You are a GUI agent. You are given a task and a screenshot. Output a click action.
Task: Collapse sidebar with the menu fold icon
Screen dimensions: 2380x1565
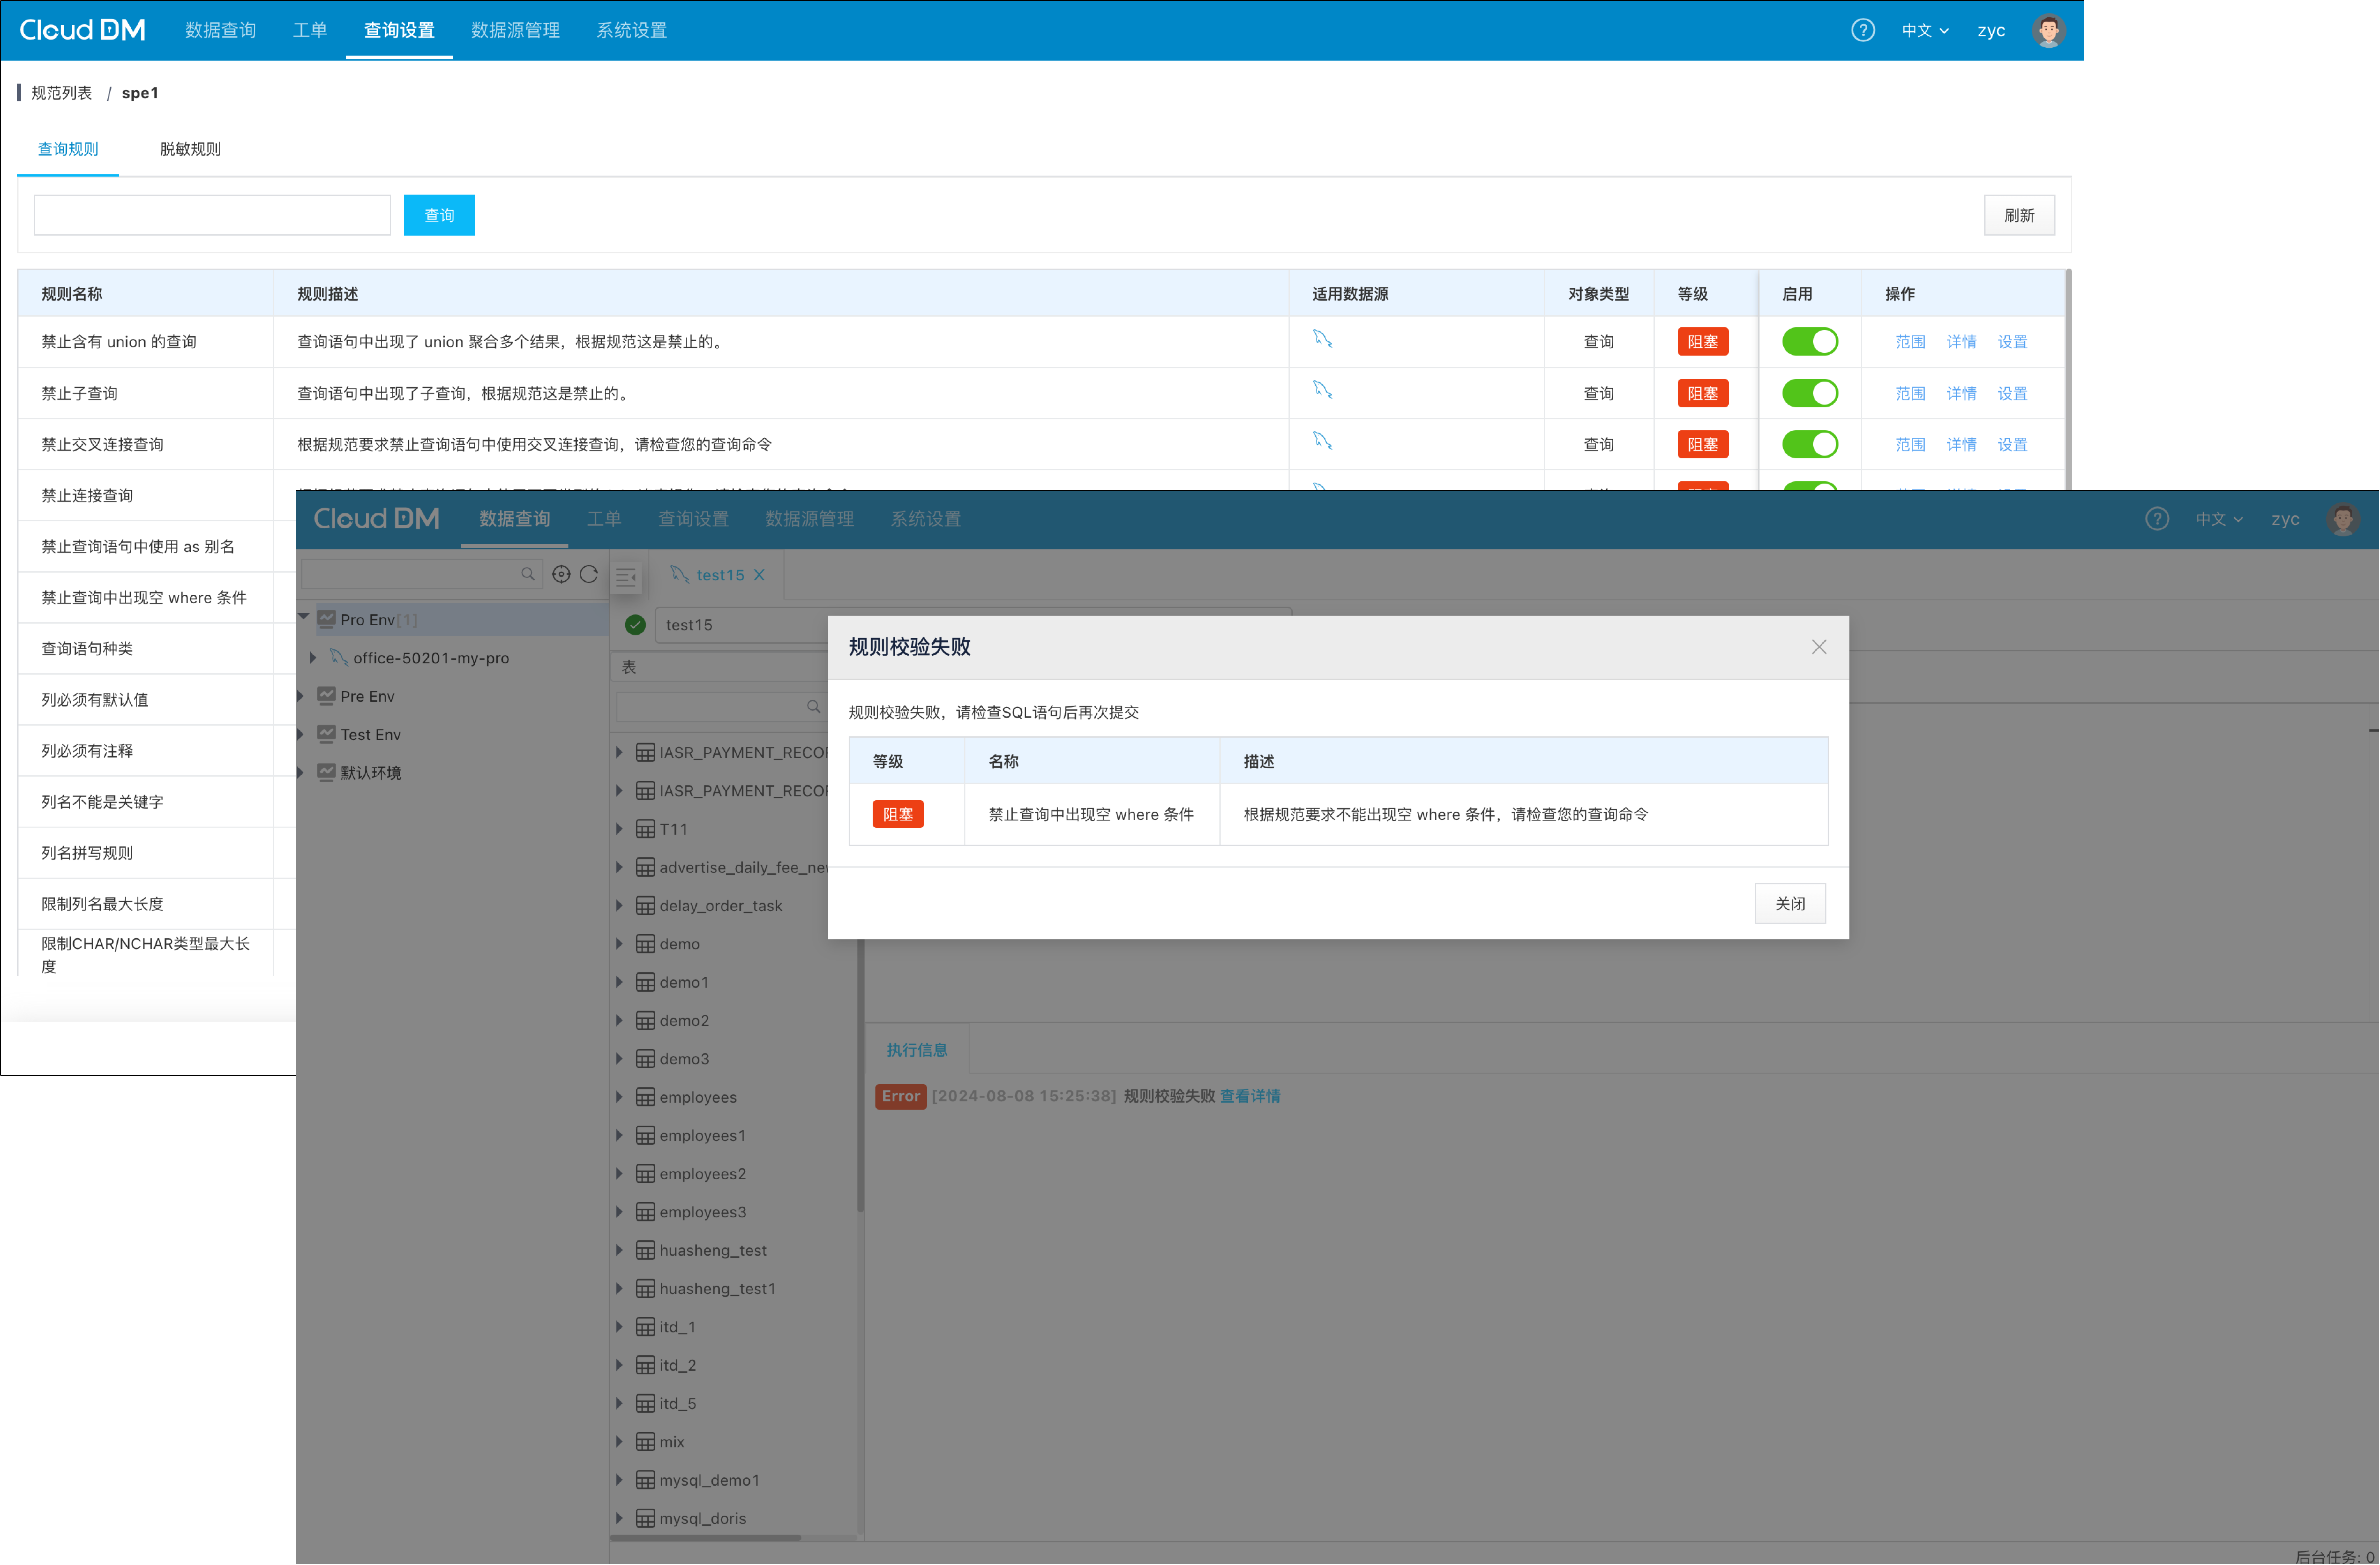tap(626, 577)
